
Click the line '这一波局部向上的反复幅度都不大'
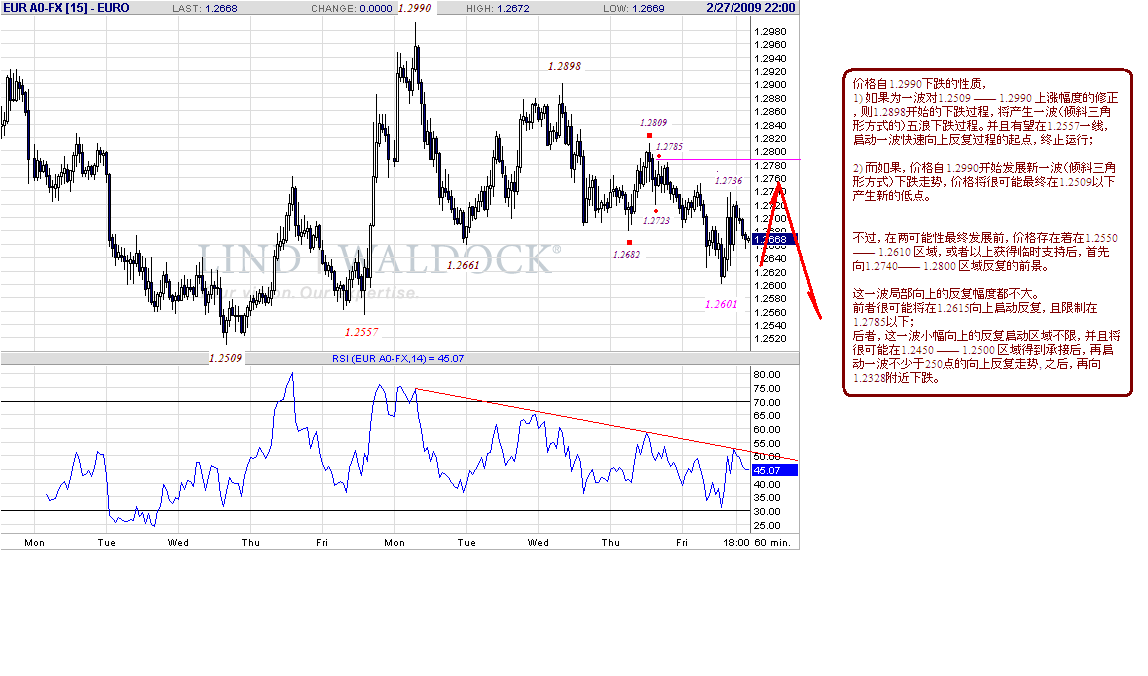point(946,294)
